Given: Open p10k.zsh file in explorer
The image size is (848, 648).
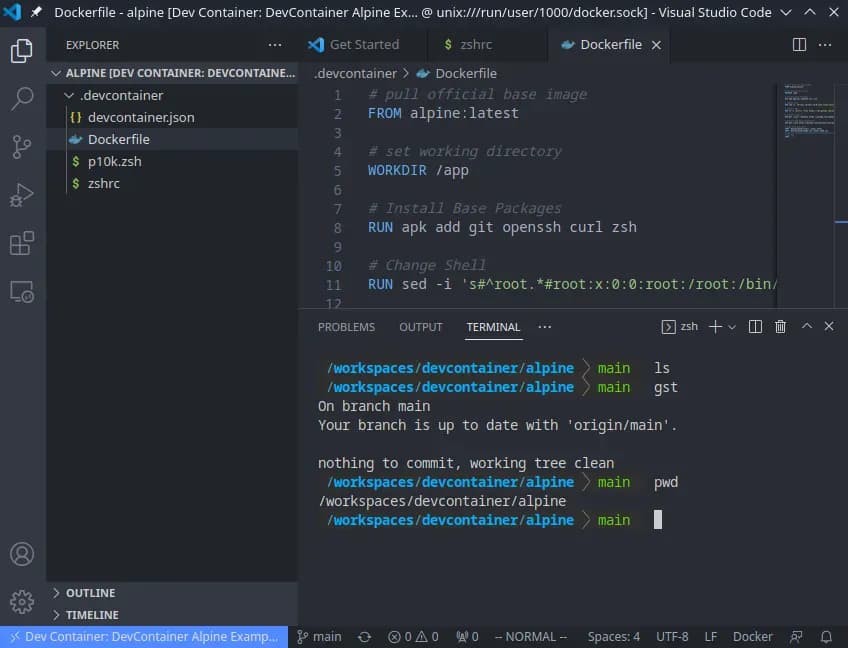Looking at the screenshot, I should (x=172, y=161).
